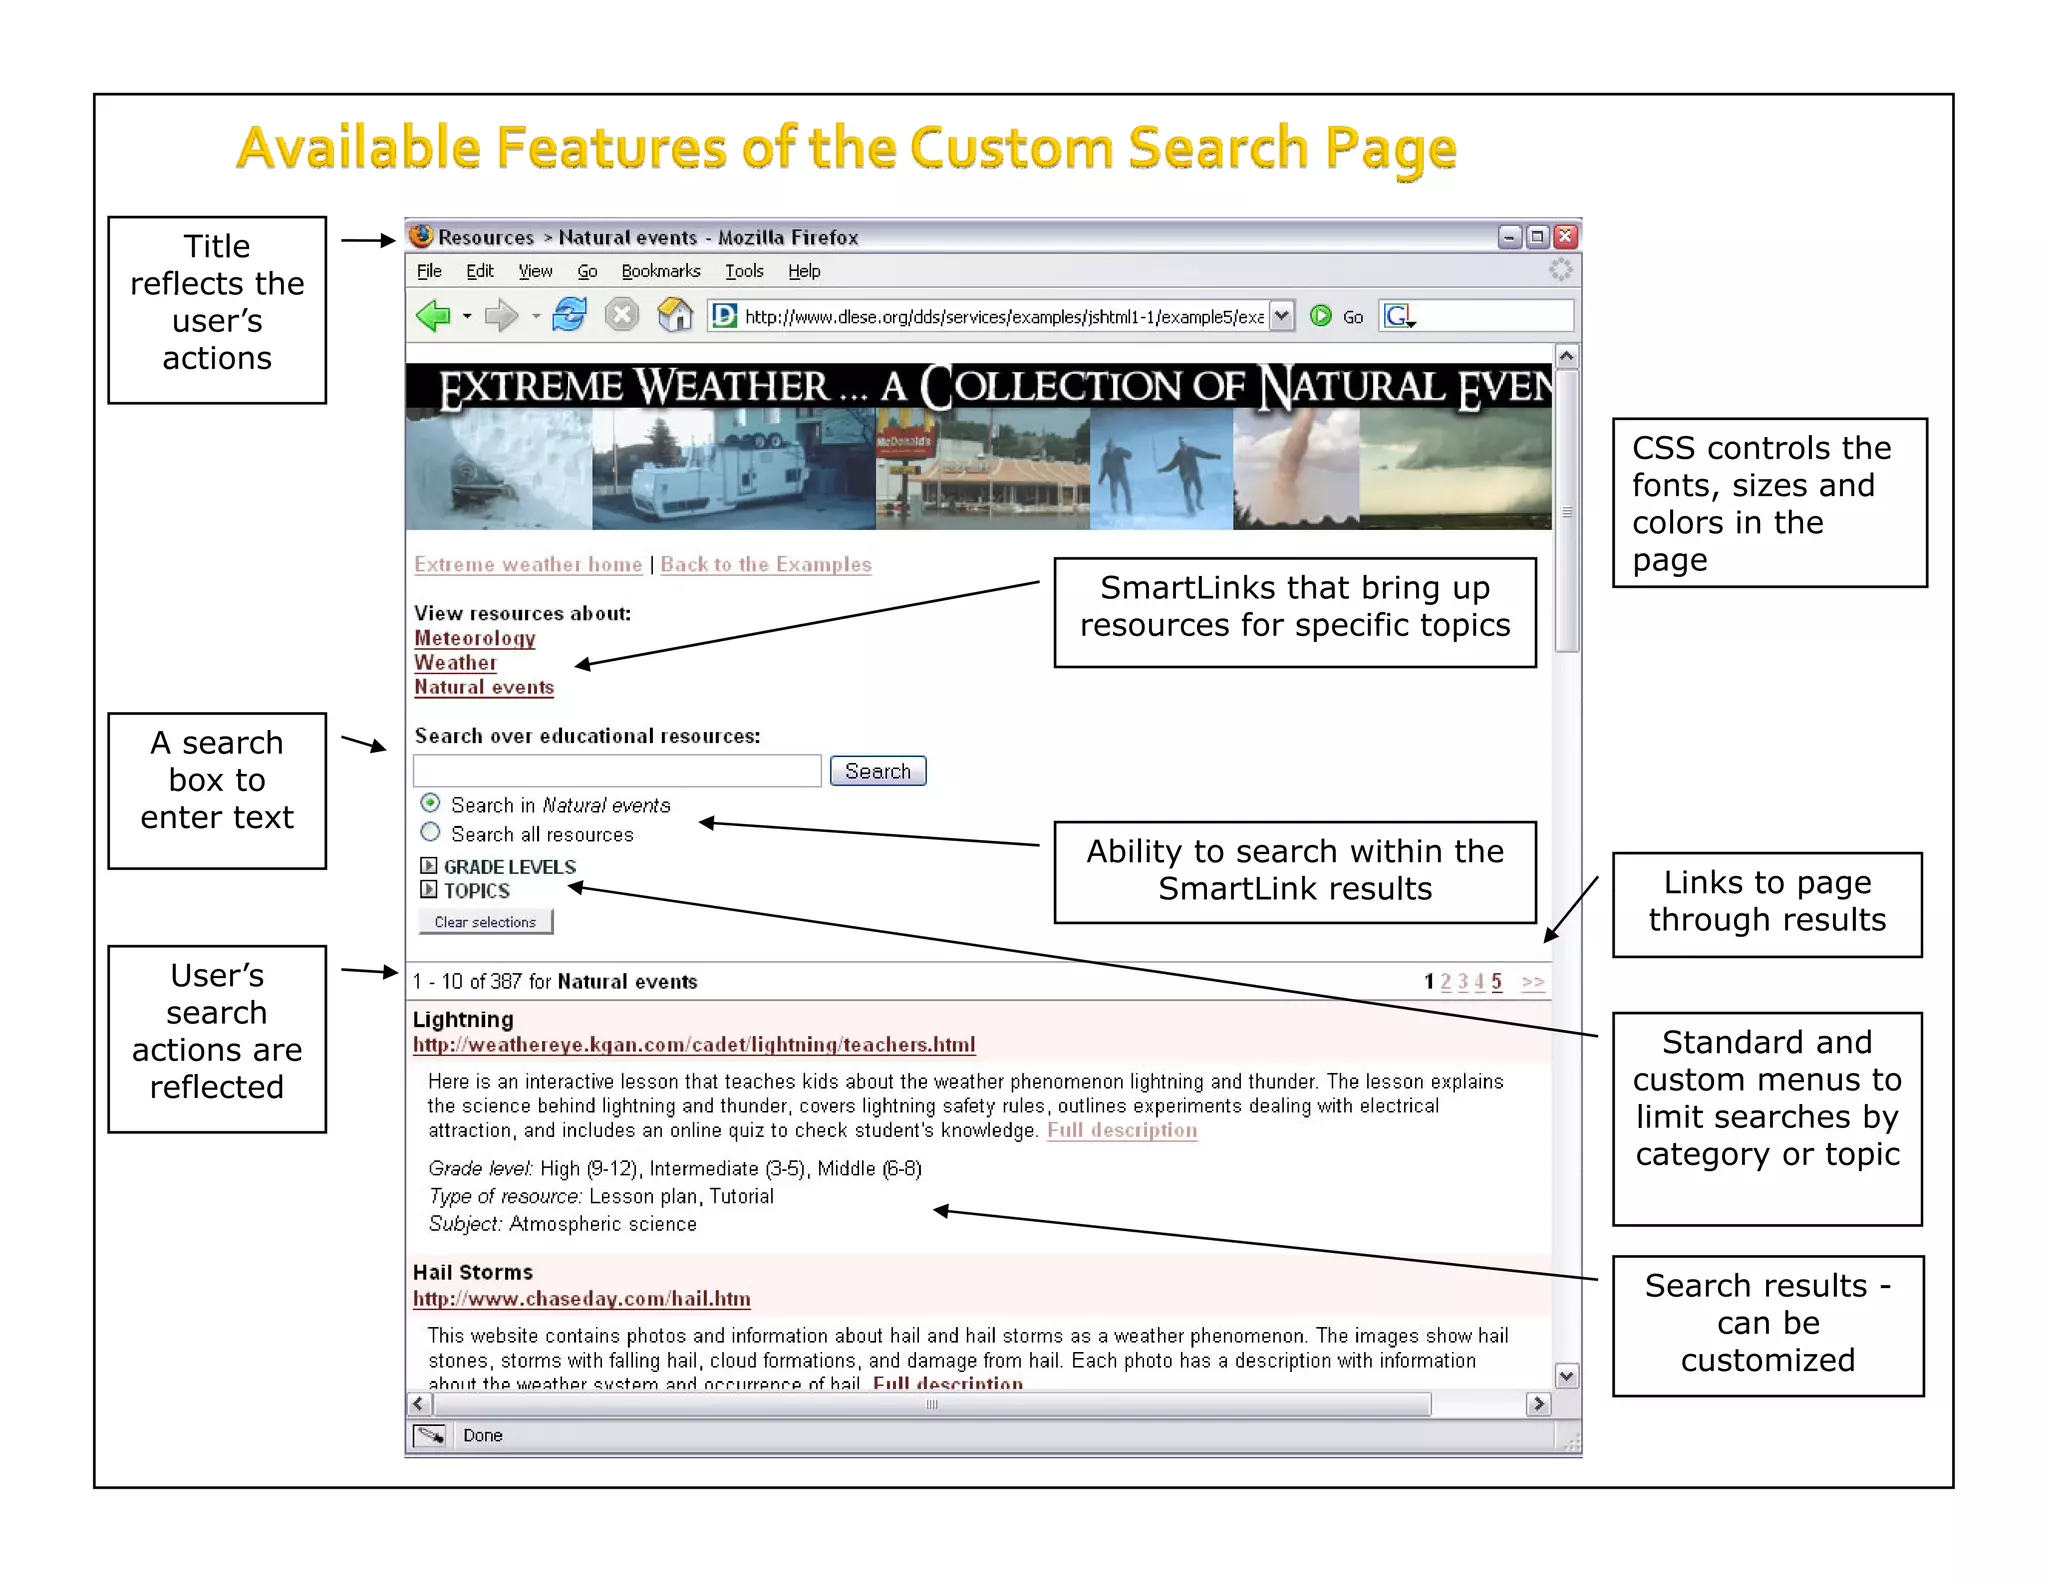The width and height of the screenshot is (2048, 1582).
Task: Open the Weather SmartLink
Action: pyautogui.click(x=455, y=662)
